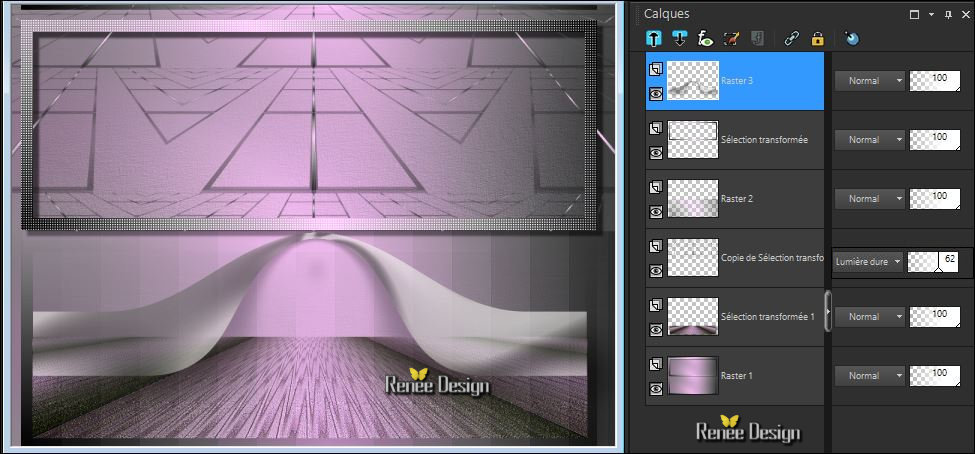This screenshot has height=454, width=975.
Task: Hide the Raster 1 layer
Action: (x=655, y=389)
